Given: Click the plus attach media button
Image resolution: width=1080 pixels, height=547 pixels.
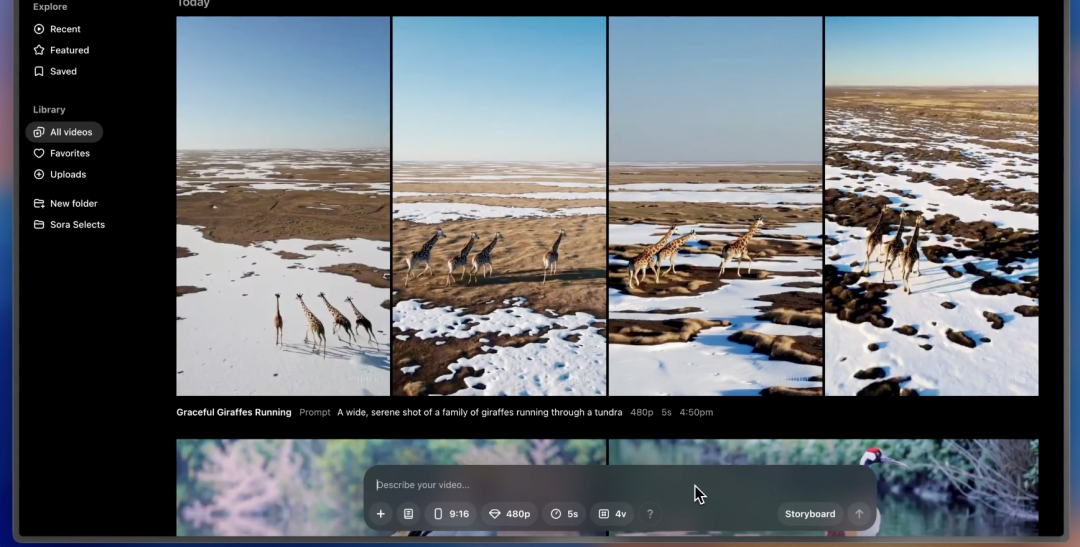Looking at the screenshot, I should 381,514.
